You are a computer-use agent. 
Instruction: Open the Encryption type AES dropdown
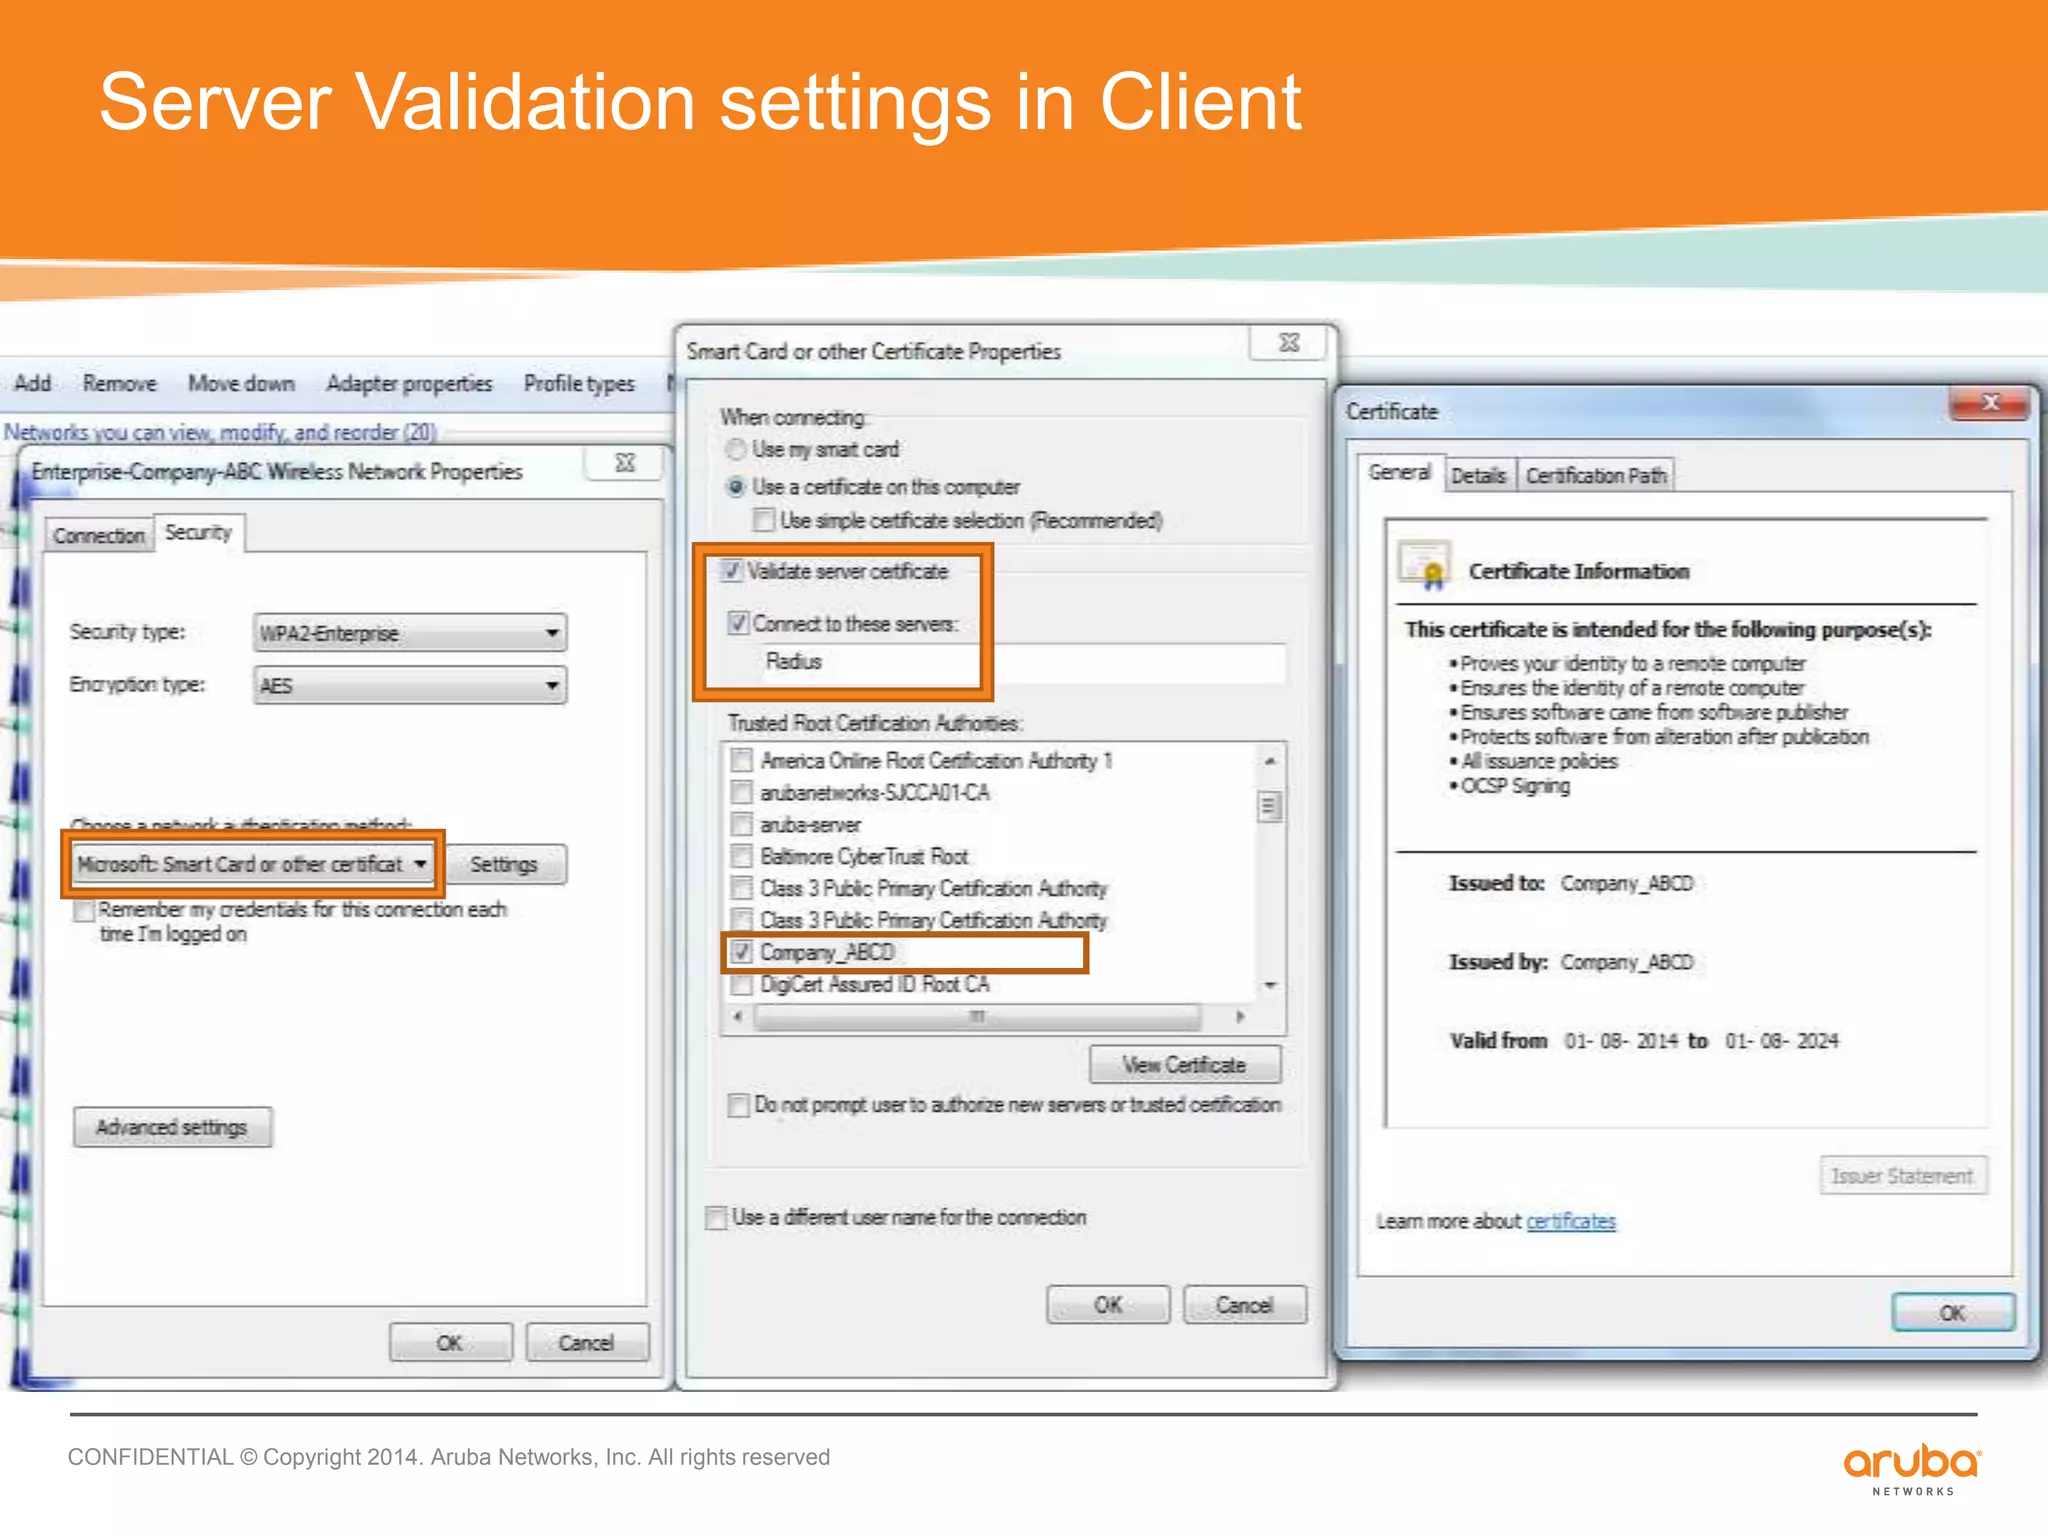[x=410, y=685]
